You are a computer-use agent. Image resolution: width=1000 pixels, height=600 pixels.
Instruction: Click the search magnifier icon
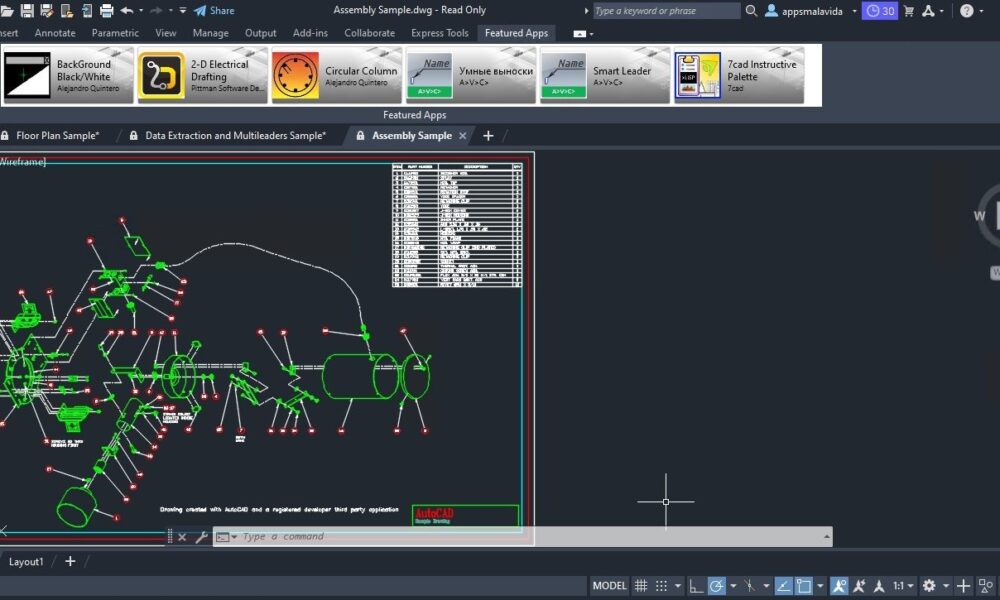pos(751,11)
